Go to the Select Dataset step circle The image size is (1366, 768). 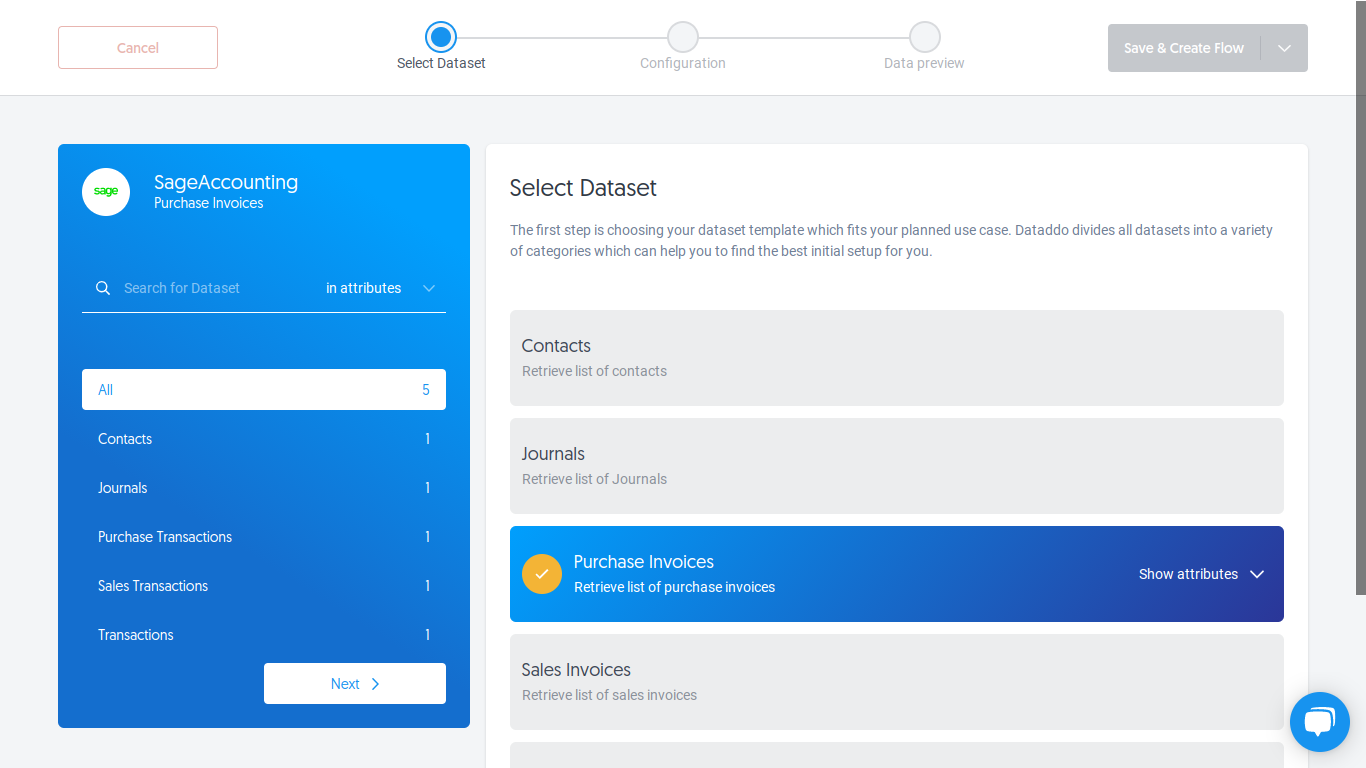click(x=441, y=37)
